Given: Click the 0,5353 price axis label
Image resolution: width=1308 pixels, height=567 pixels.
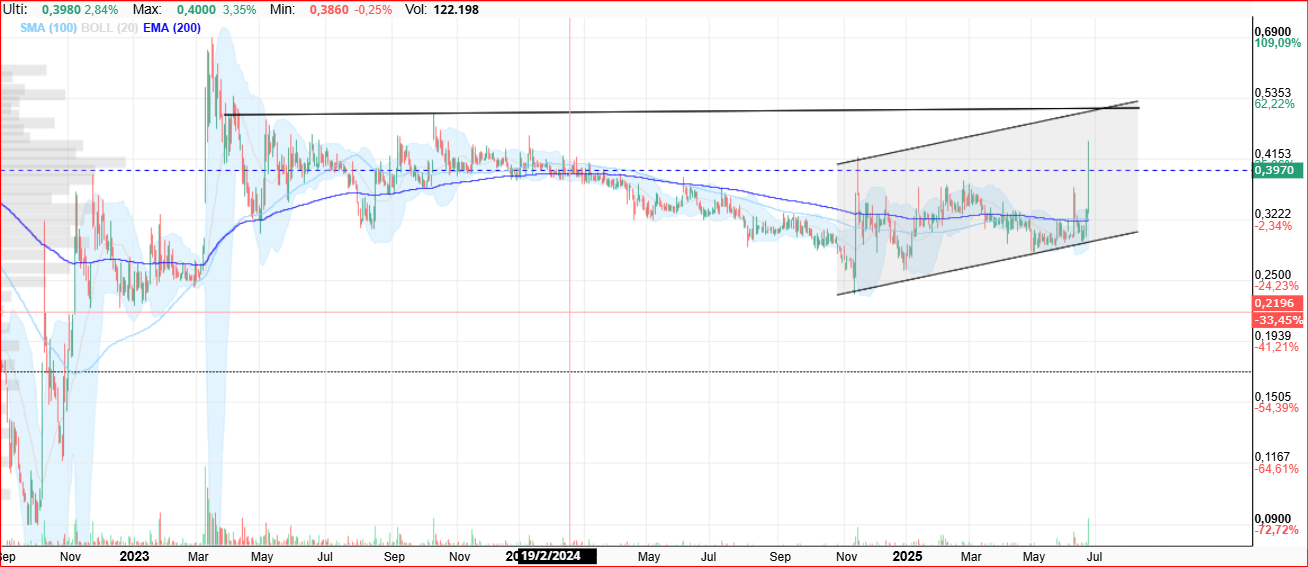Looking at the screenshot, I should 1273,92.
